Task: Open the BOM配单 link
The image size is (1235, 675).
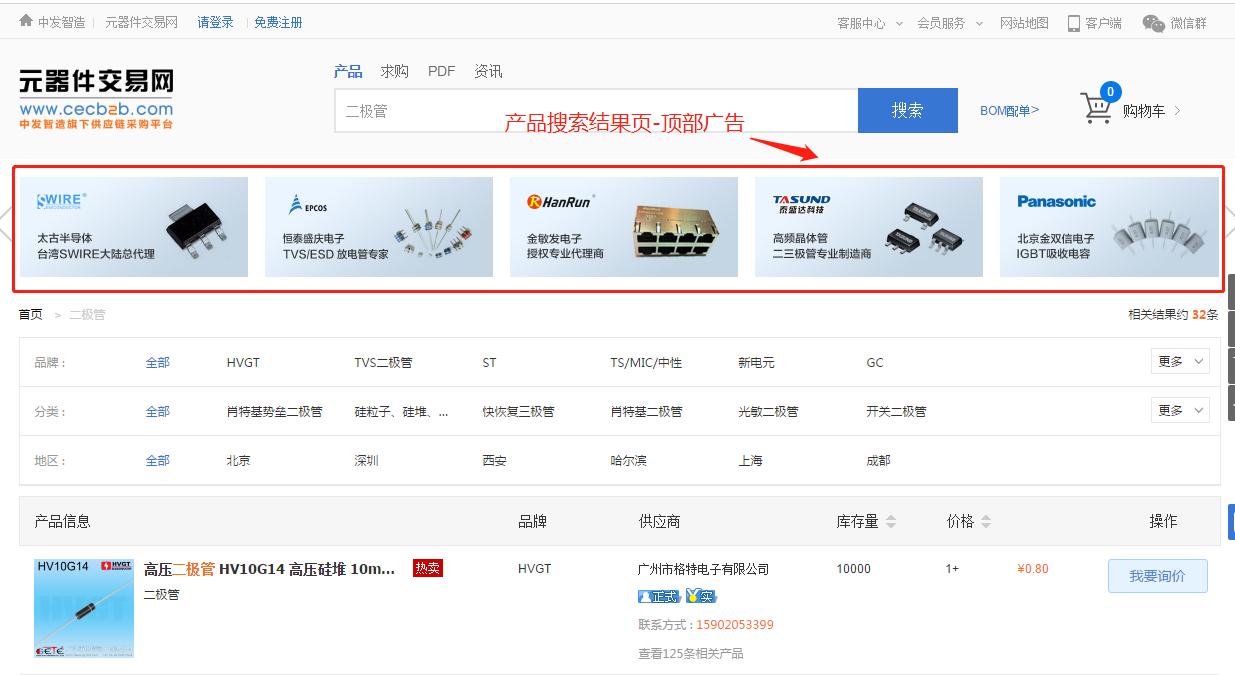Action: click(x=1009, y=111)
